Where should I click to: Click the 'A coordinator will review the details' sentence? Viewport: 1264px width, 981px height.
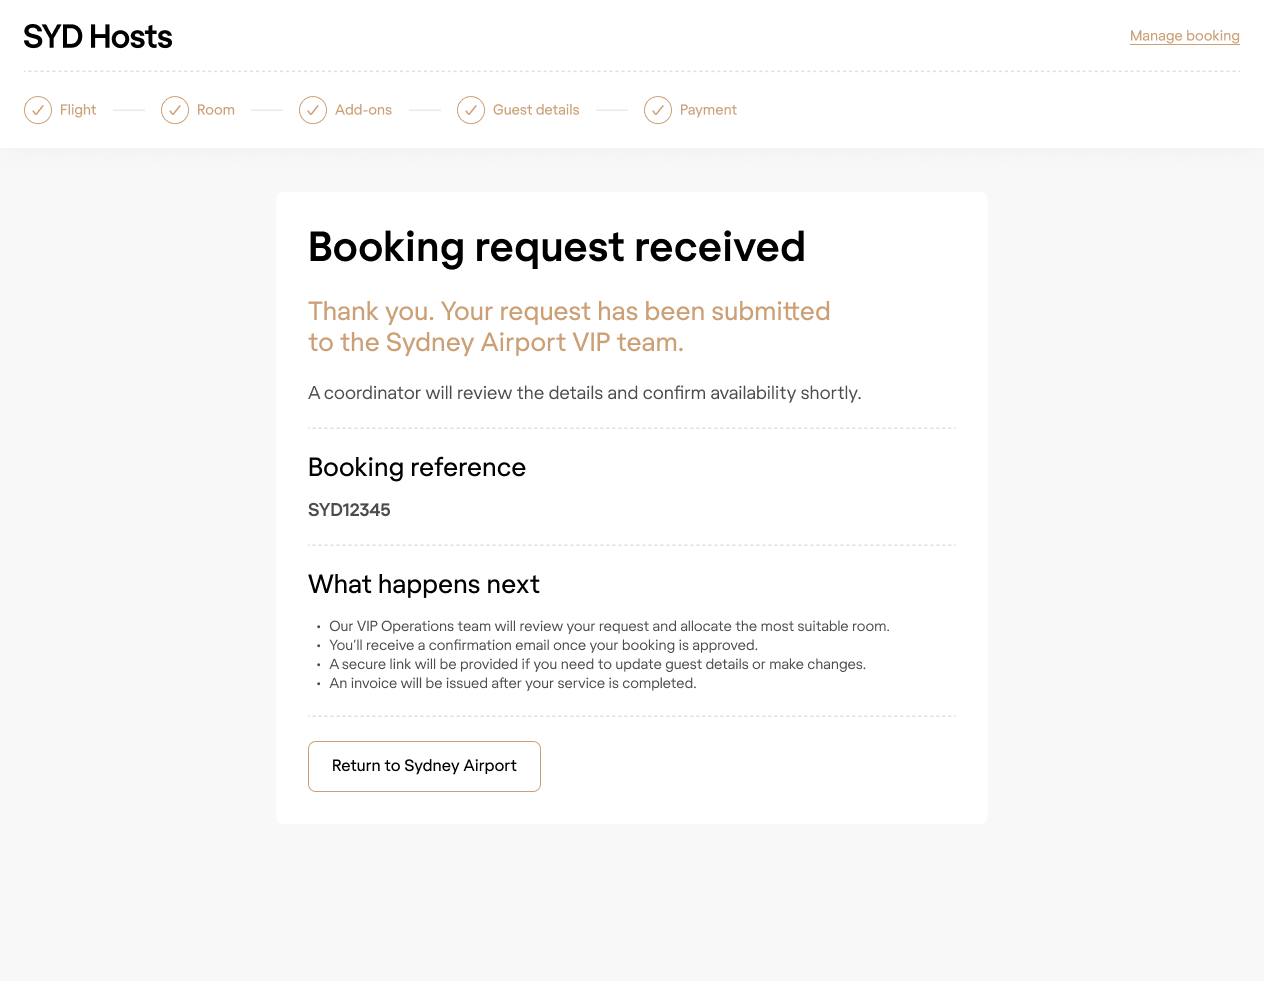click(x=585, y=393)
